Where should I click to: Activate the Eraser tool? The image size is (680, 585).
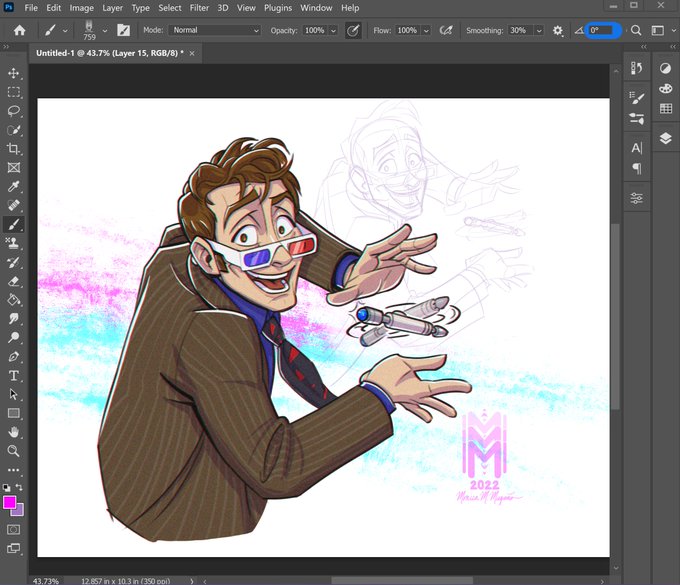(x=13, y=281)
